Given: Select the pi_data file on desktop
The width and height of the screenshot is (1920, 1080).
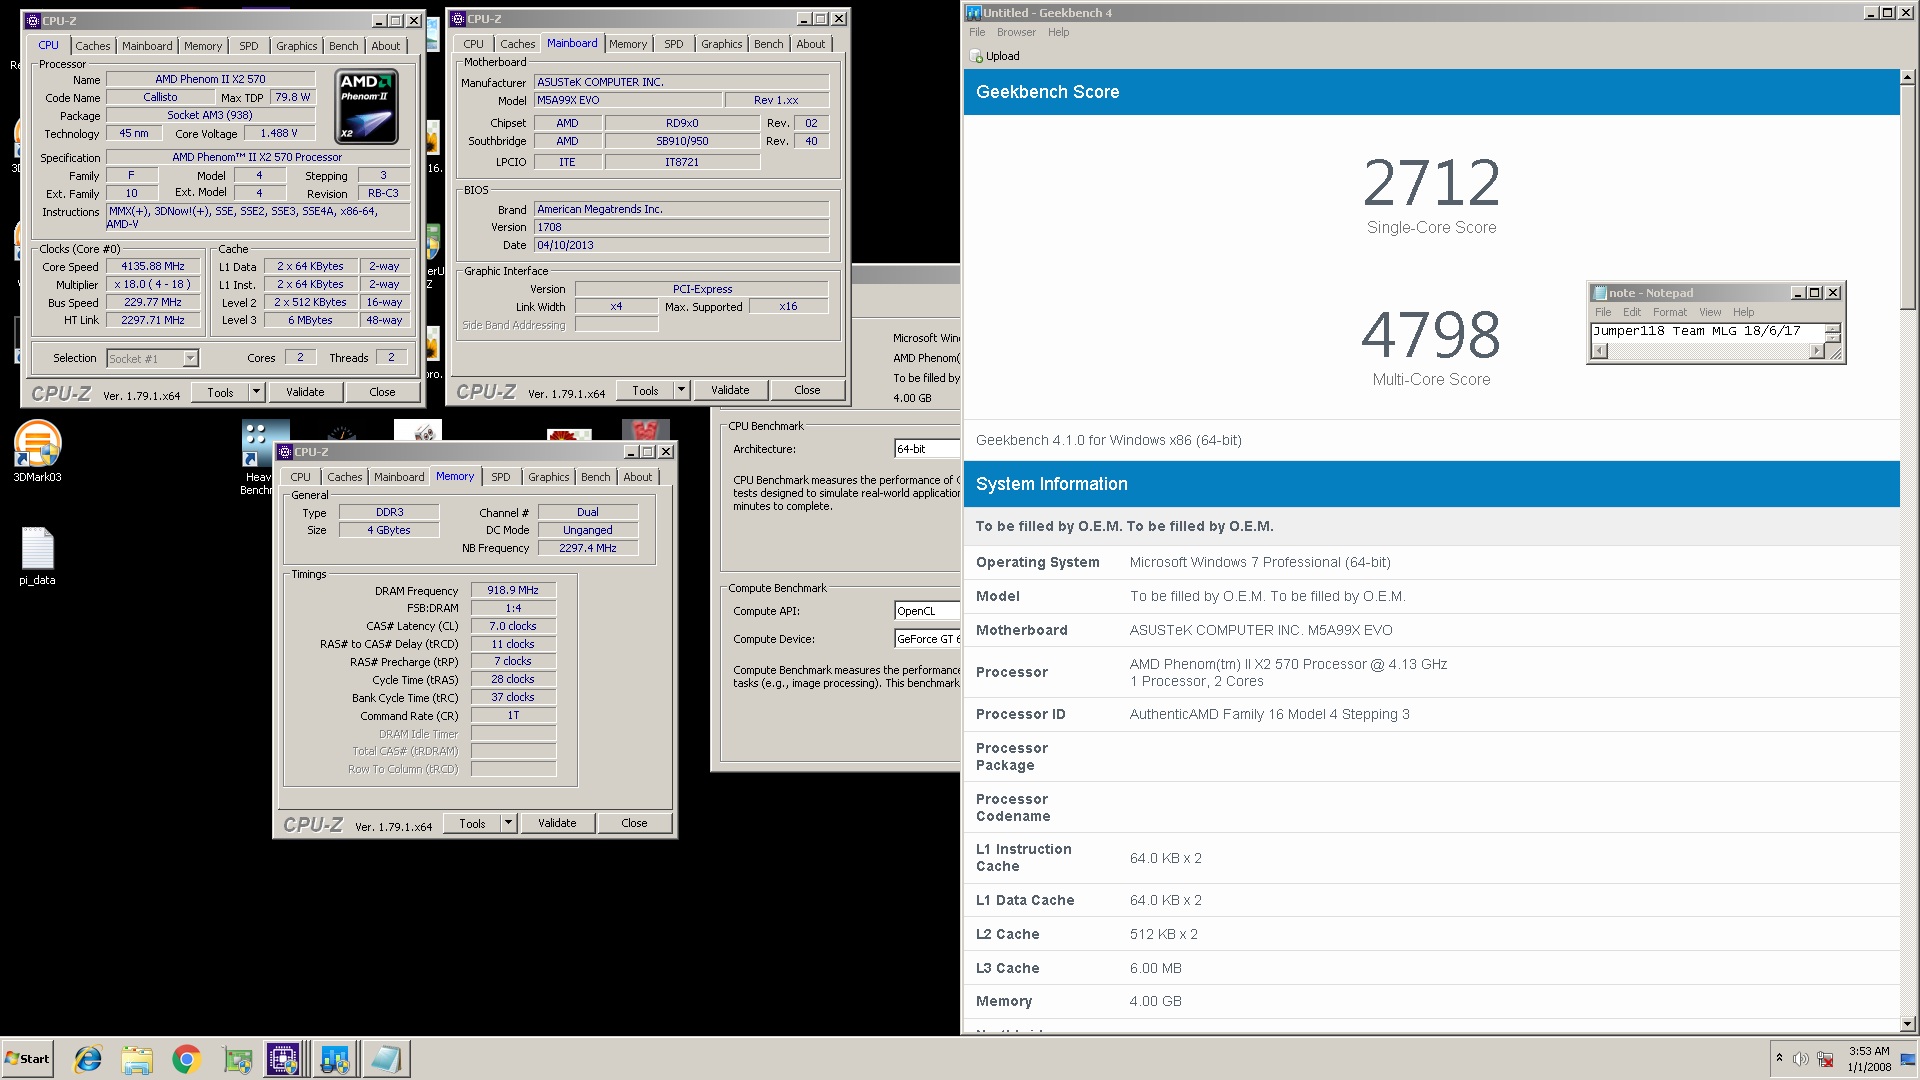Looking at the screenshot, I should (x=37, y=556).
